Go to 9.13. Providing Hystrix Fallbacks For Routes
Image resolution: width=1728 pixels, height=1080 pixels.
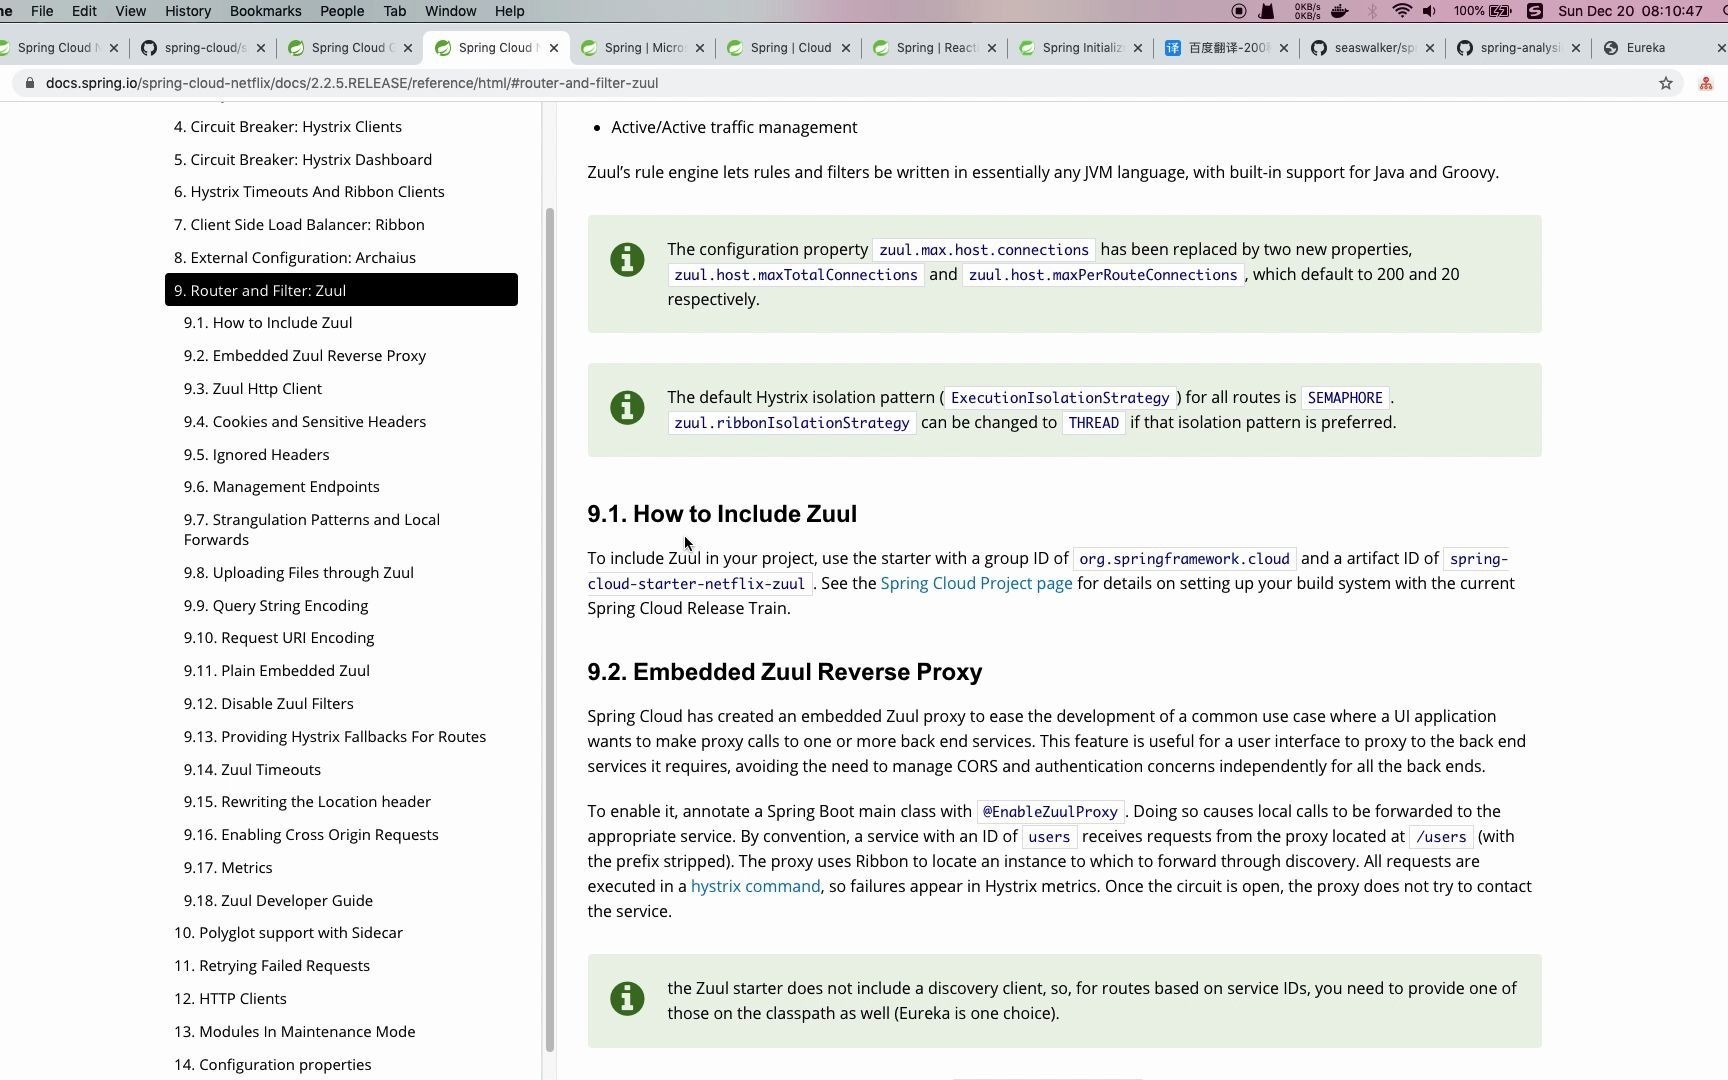(x=335, y=737)
